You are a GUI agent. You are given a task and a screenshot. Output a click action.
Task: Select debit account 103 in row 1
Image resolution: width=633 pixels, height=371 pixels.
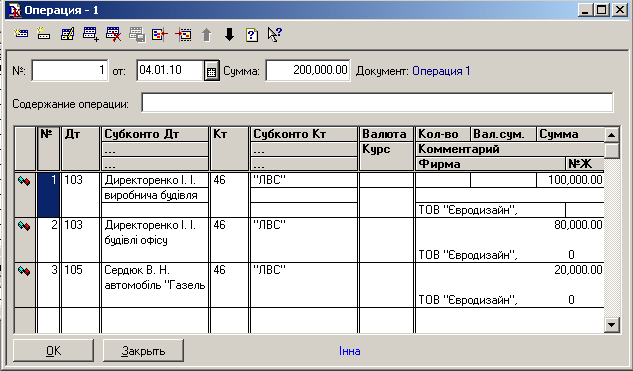tap(80, 195)
